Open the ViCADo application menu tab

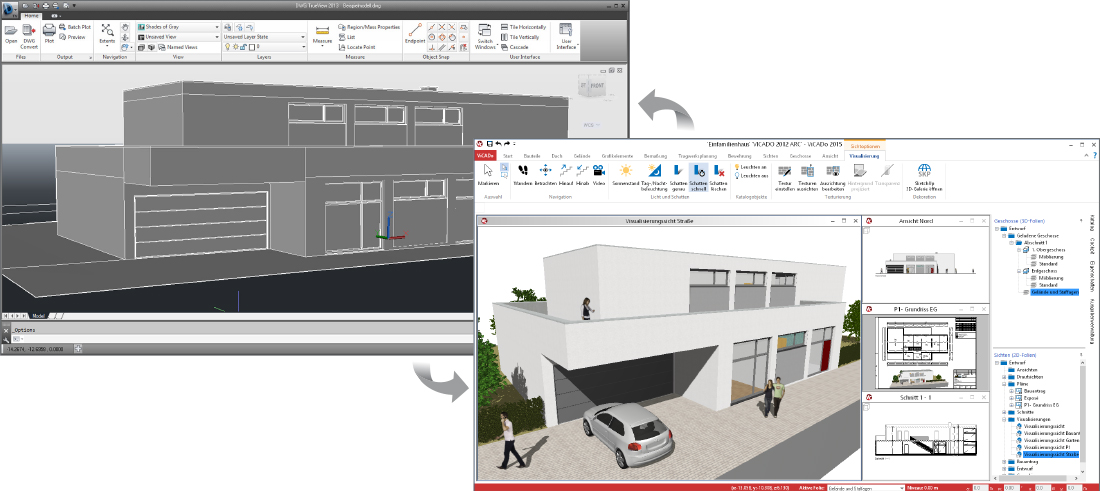485,156
